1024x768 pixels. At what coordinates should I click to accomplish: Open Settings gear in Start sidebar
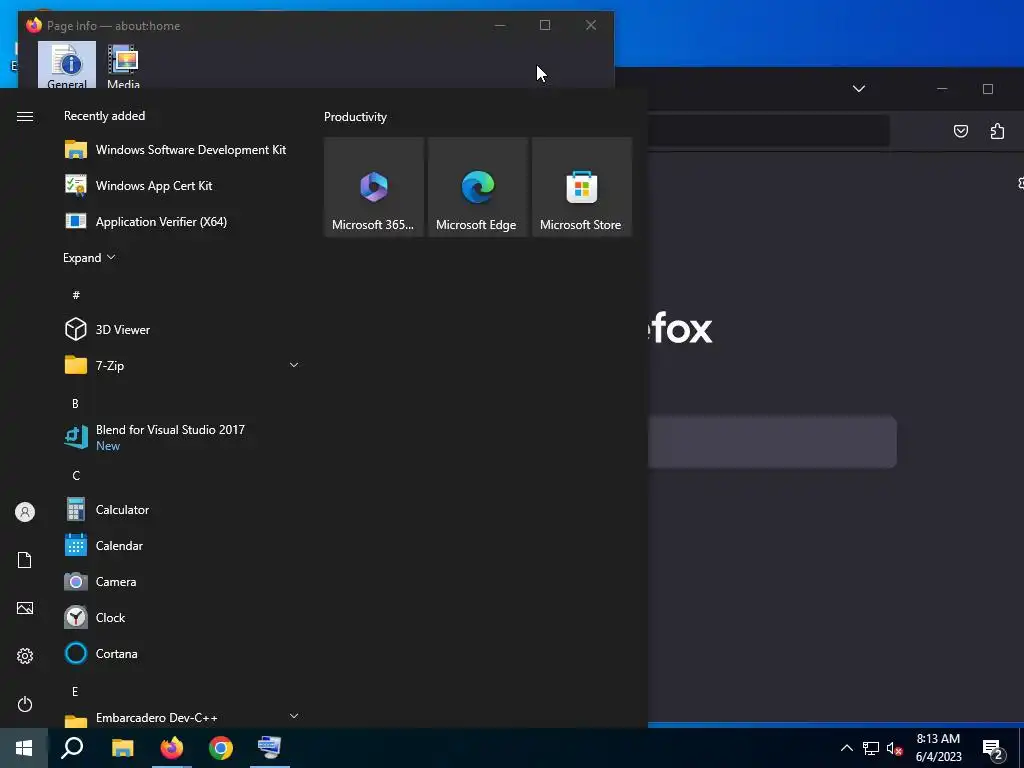[25, 656]
